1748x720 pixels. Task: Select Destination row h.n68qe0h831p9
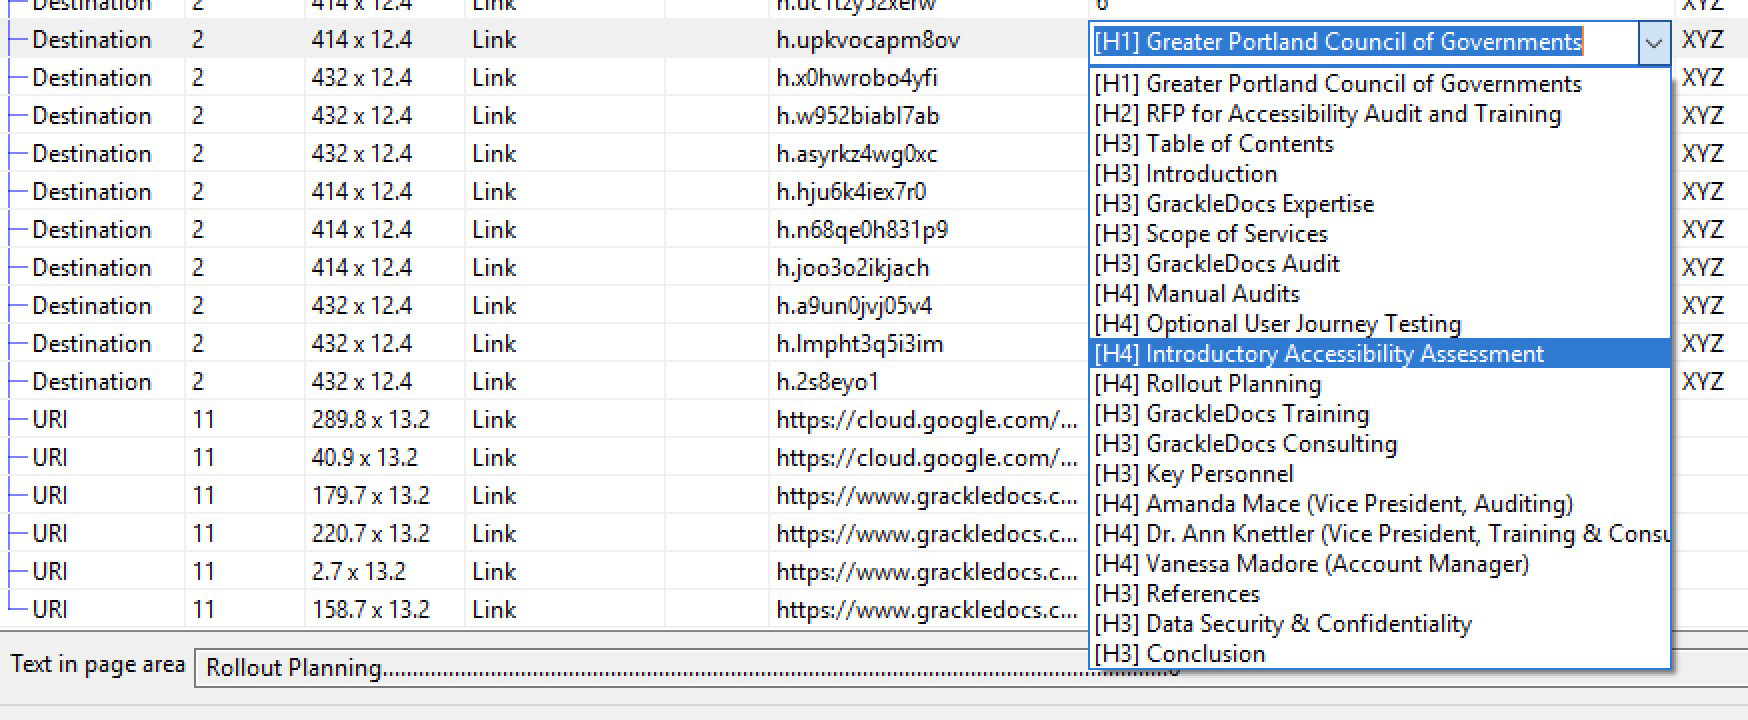point(874,230)
